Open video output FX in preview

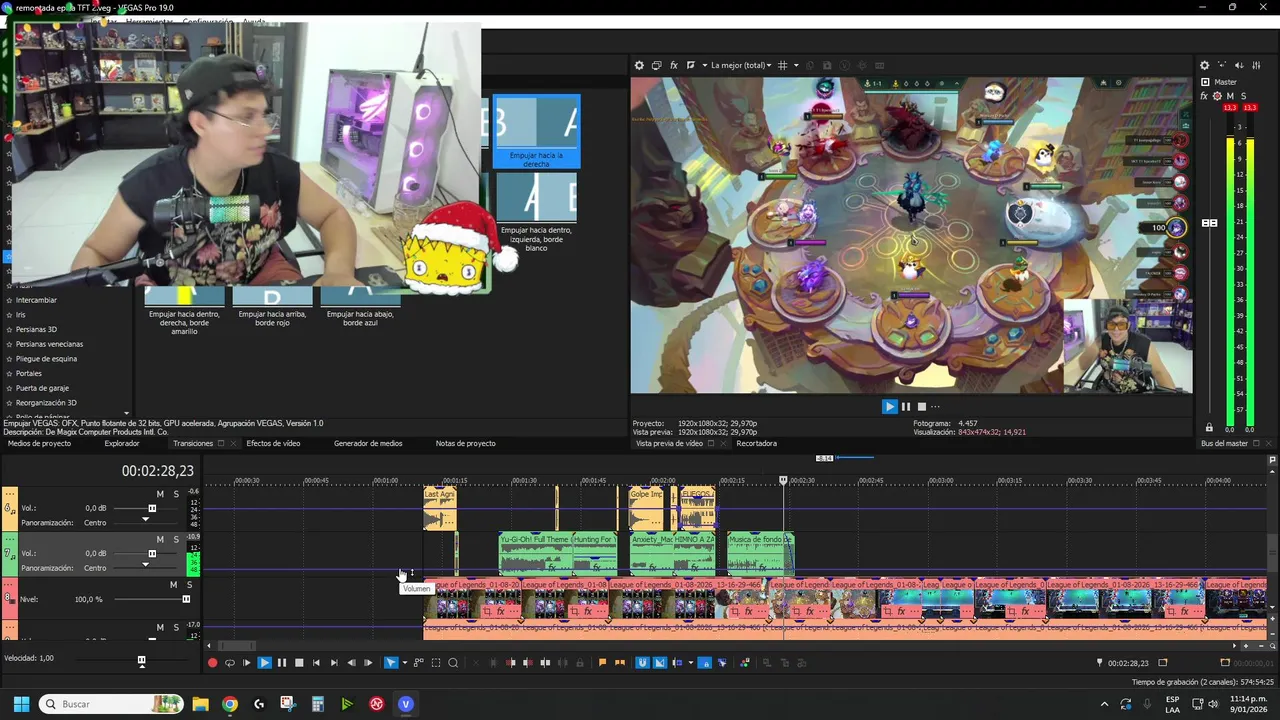674,65
